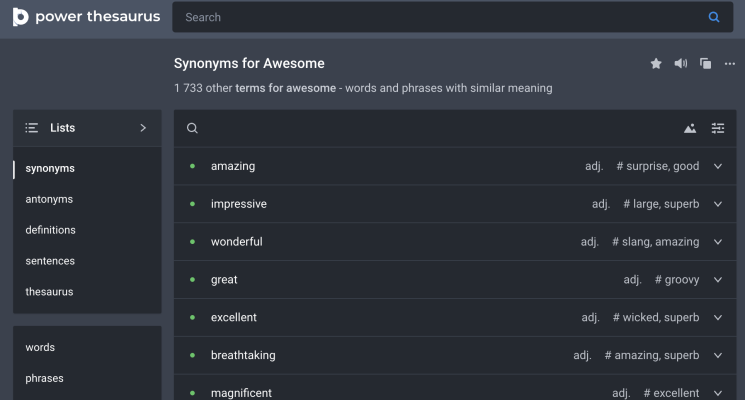Viewport: 745px width, 400px height.
Task: Switch to the definitions tab
Action: (50, 230)
